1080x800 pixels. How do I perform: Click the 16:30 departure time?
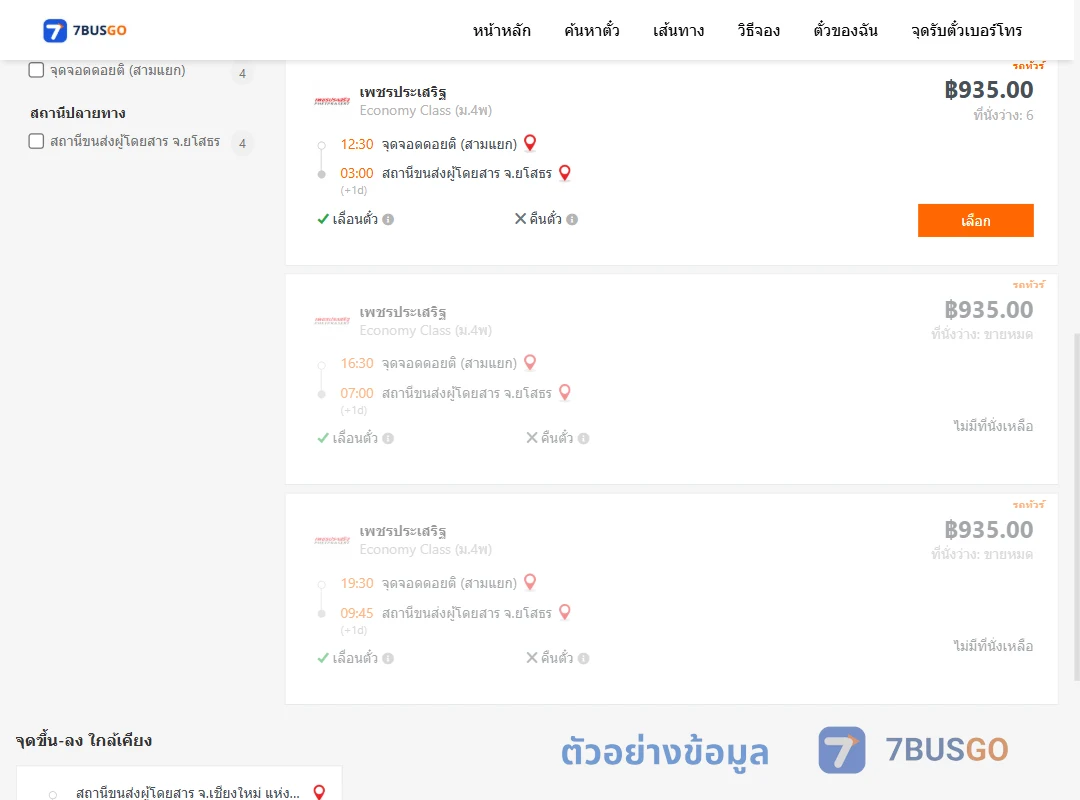[357, 363]
